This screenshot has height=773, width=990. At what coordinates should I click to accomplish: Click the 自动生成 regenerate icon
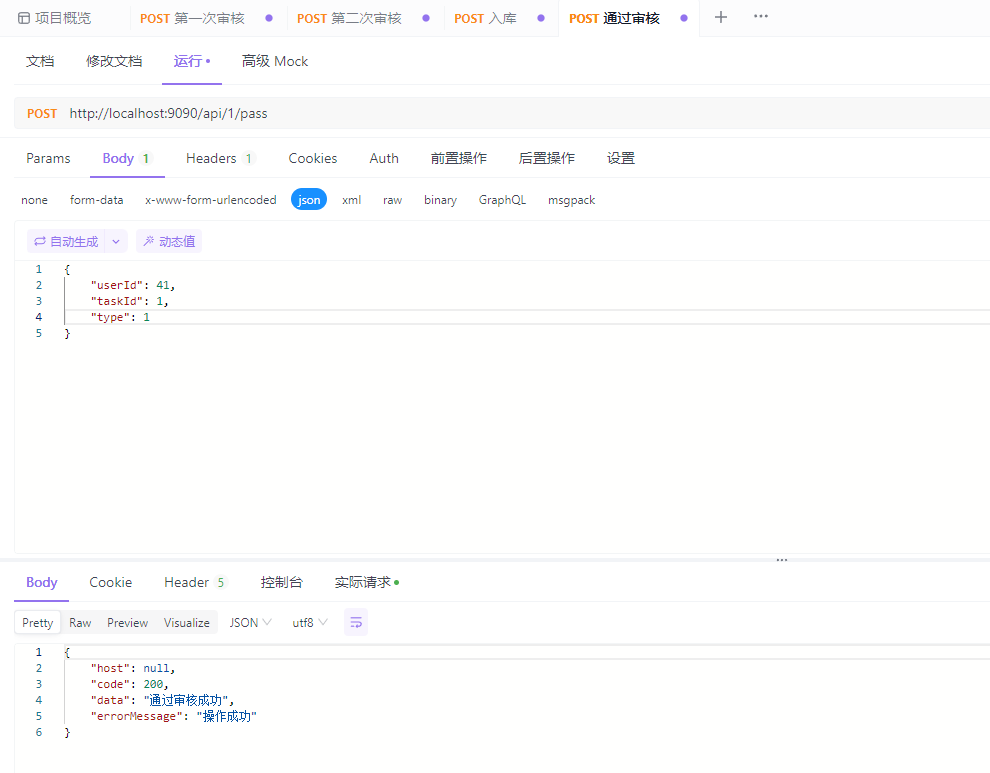pos(39,241)
